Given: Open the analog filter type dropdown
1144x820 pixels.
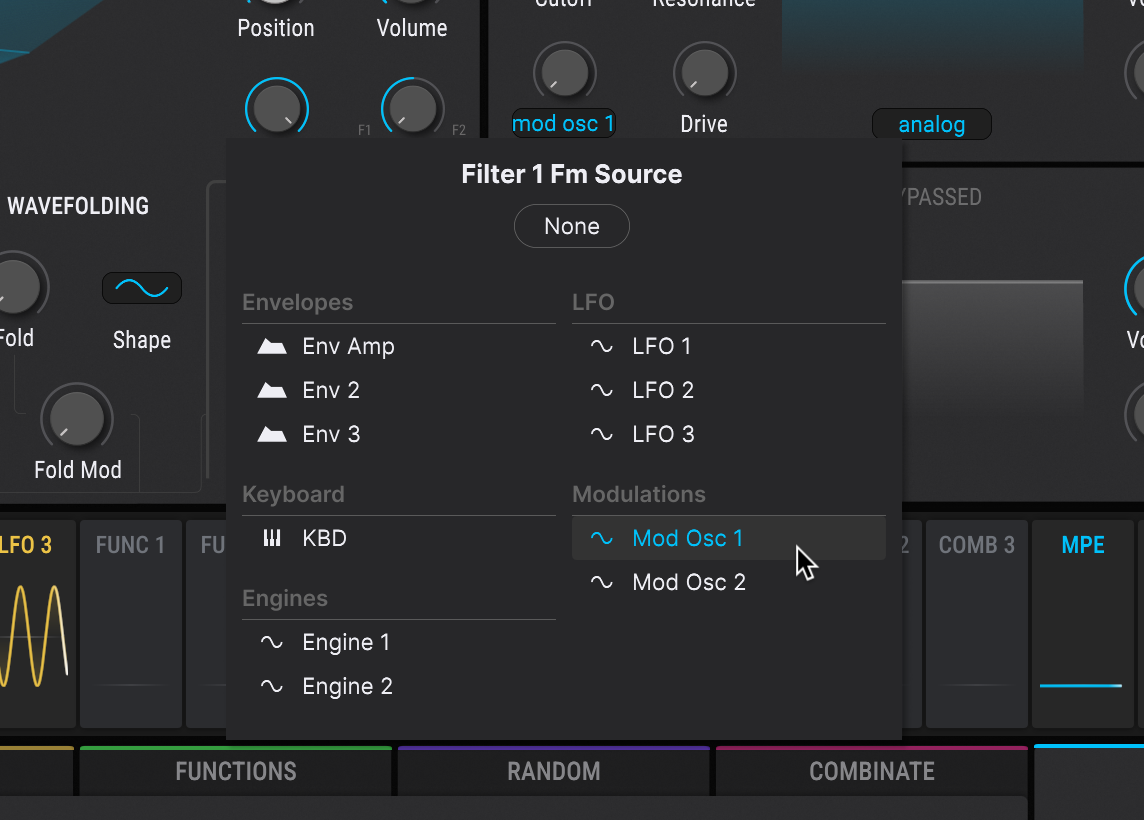Looking at the screenshot, I should tap(931, 125).
